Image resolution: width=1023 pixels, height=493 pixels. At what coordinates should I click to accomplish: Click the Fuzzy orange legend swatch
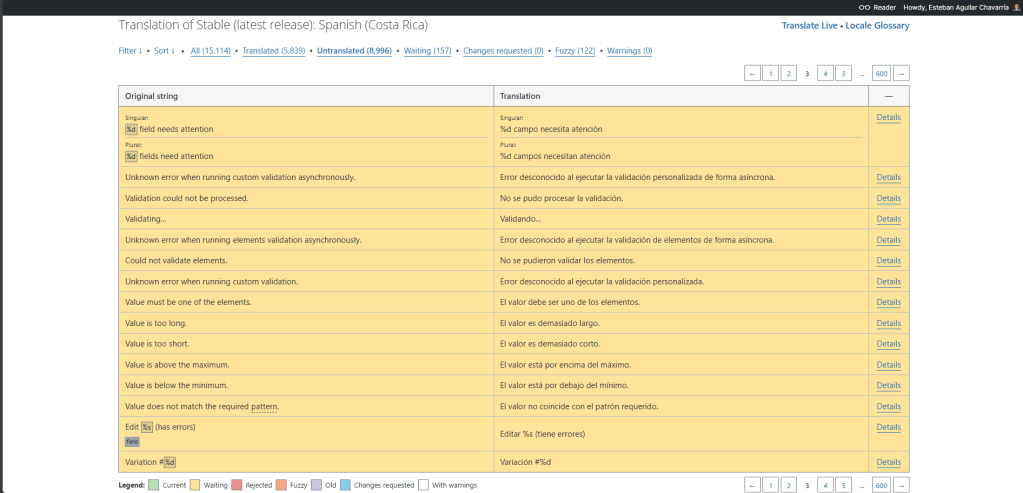point(282,485)
